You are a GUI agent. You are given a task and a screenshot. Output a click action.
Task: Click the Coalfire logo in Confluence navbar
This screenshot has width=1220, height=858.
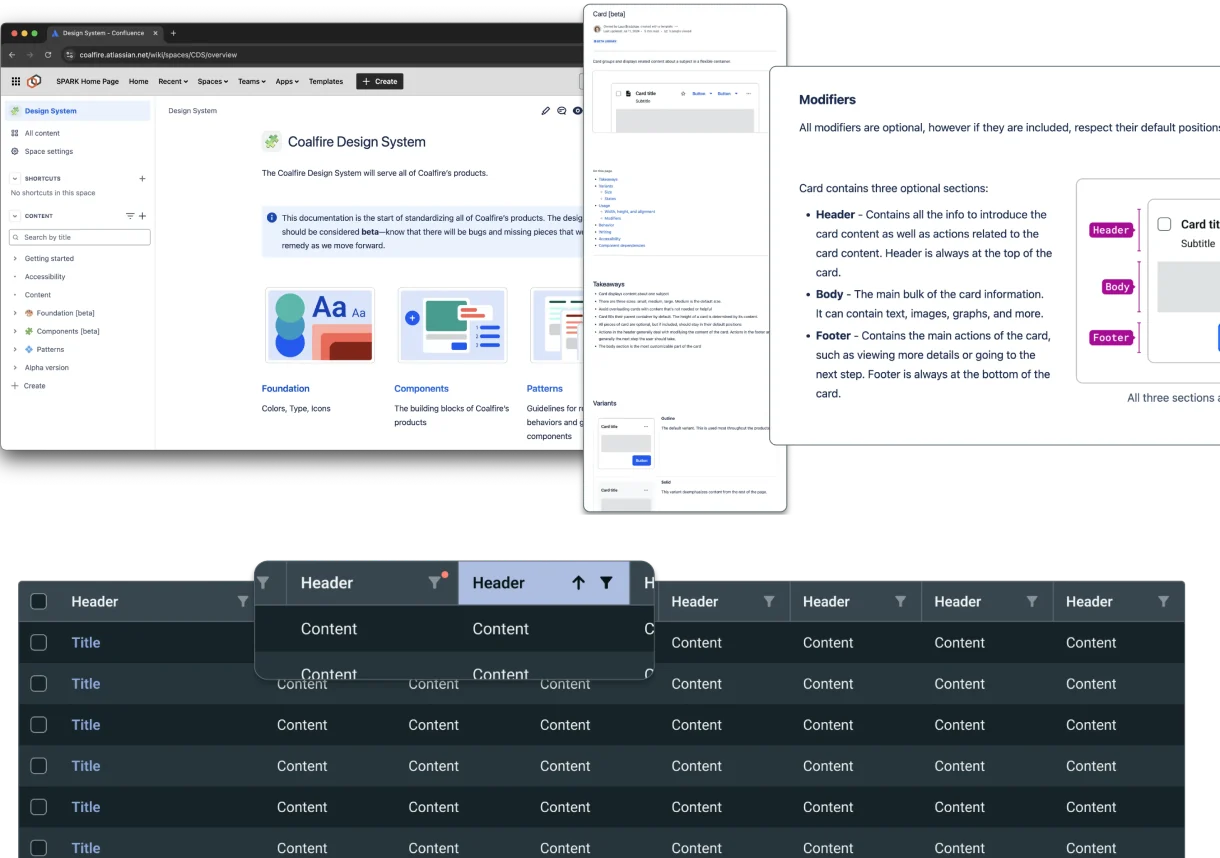pos(34,82)
